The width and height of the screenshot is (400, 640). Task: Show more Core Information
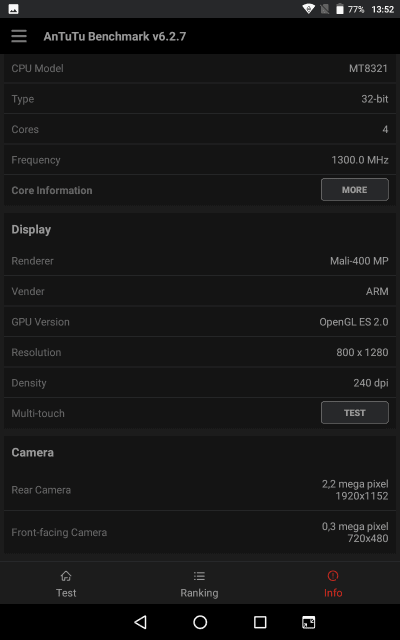coord(355,190)
